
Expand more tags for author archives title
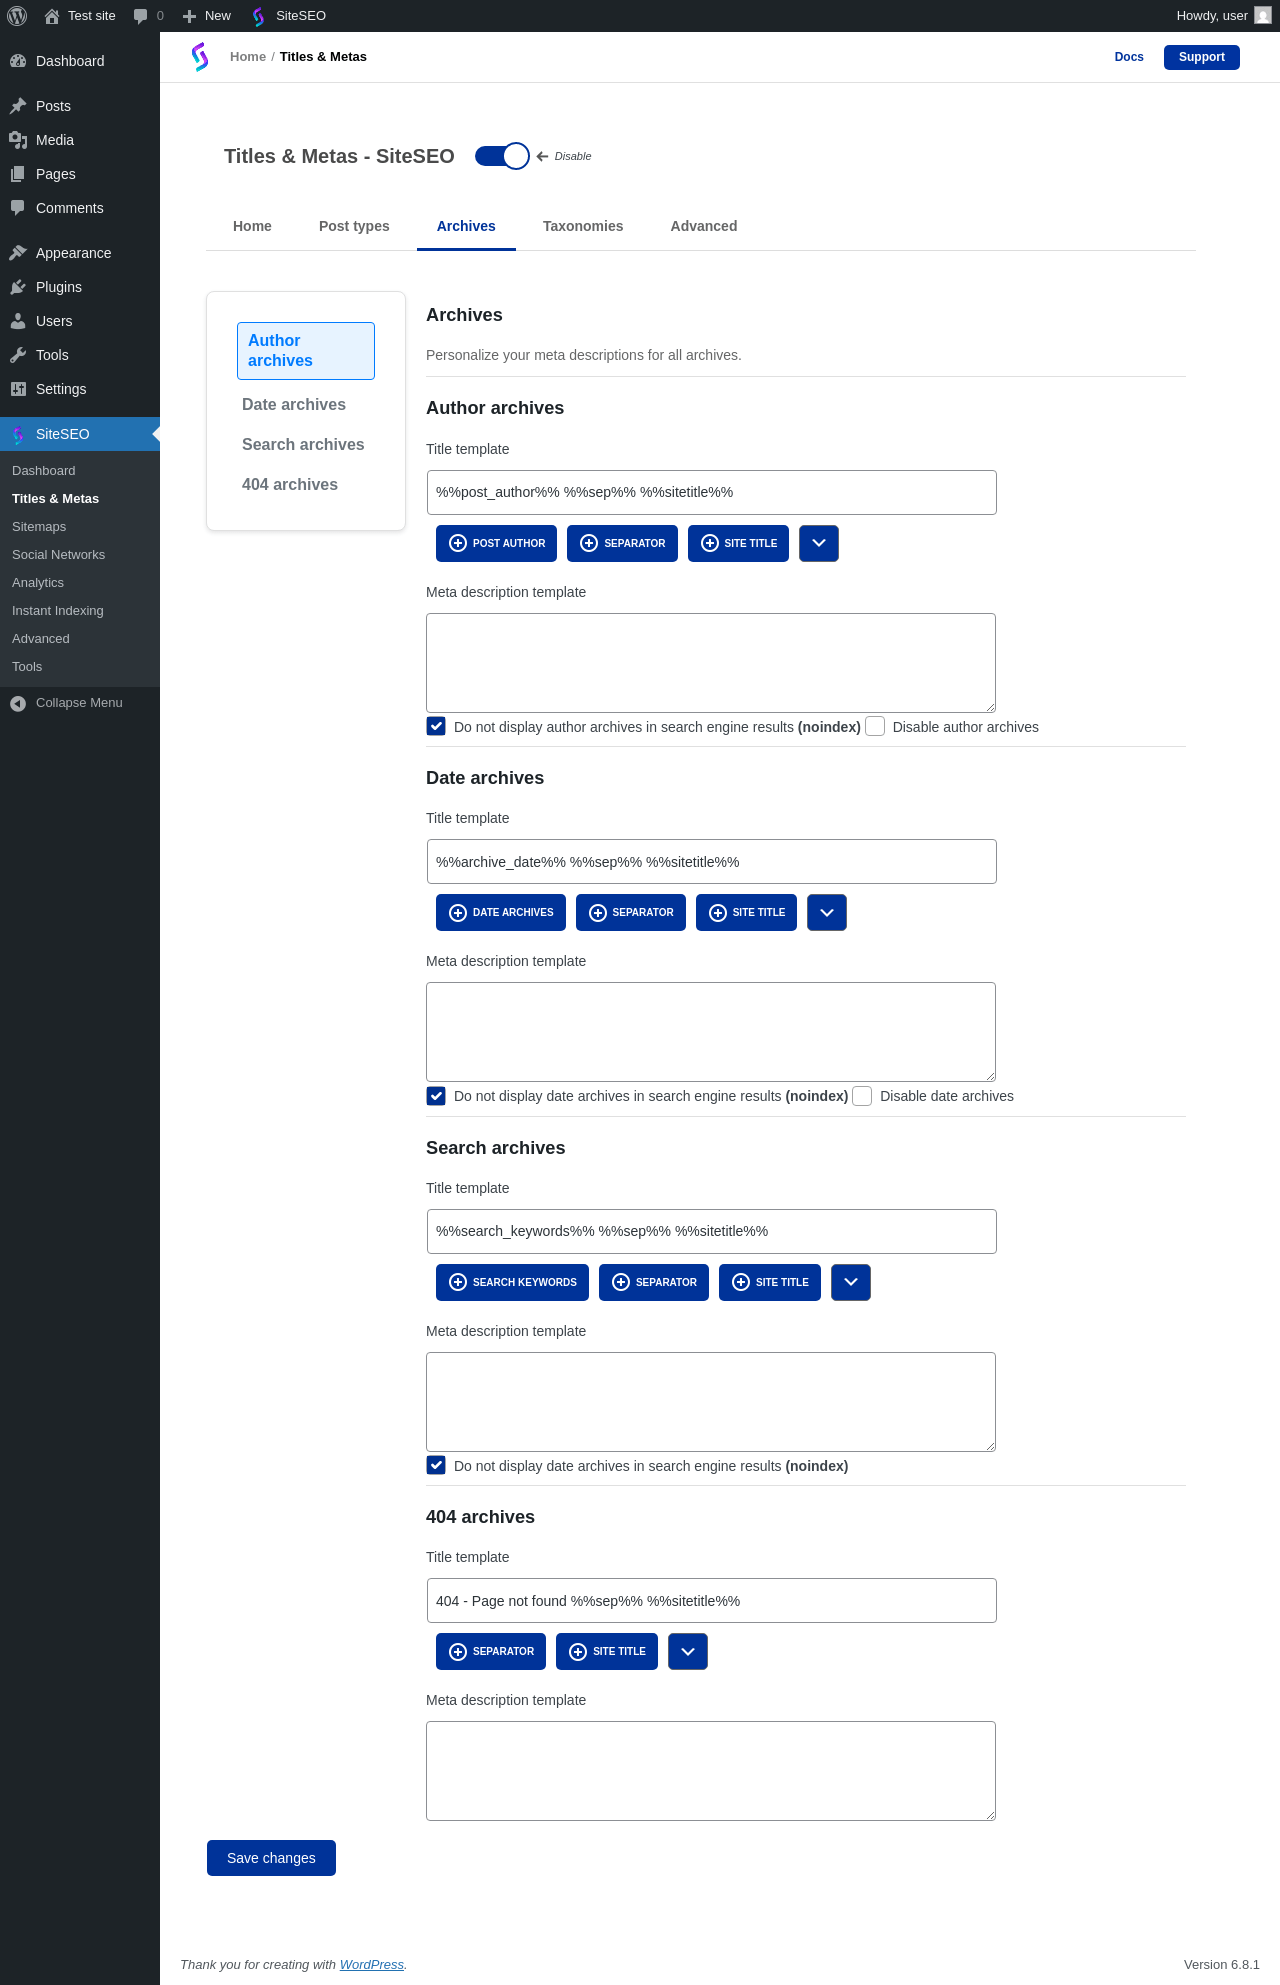pos(819,543)
